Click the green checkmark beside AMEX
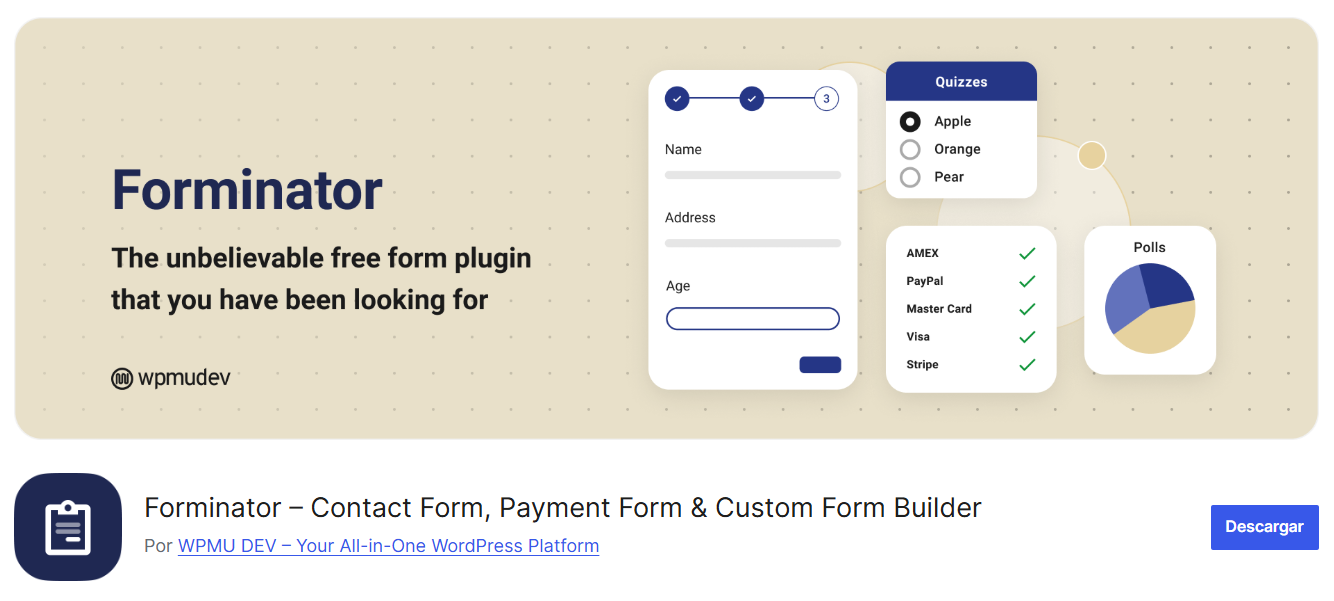The image size is (1334, 601). tap(1027, 253)
